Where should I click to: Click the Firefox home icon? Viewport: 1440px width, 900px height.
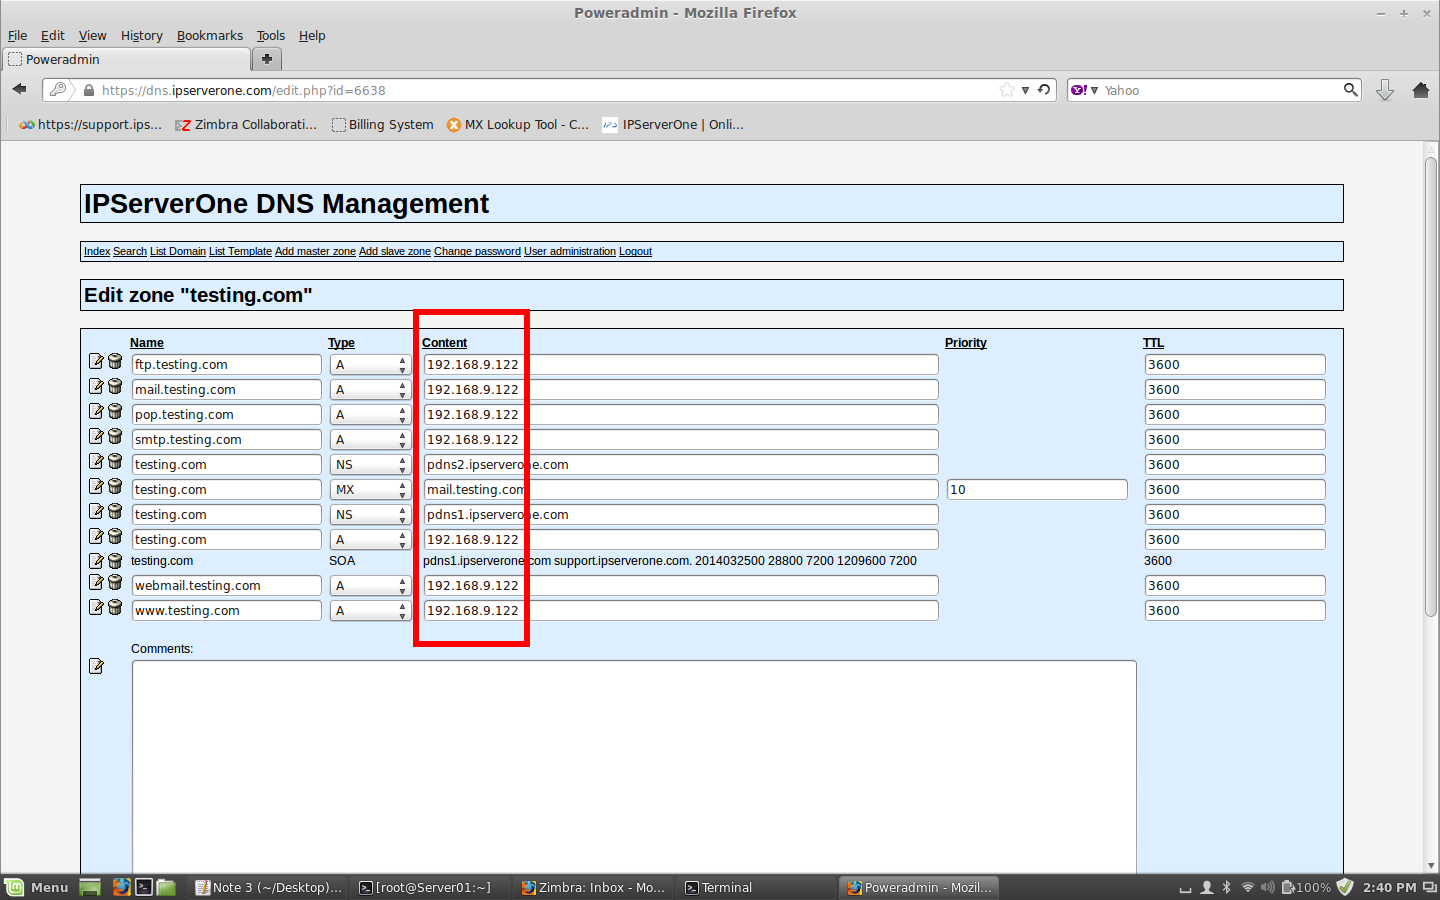1420,90
